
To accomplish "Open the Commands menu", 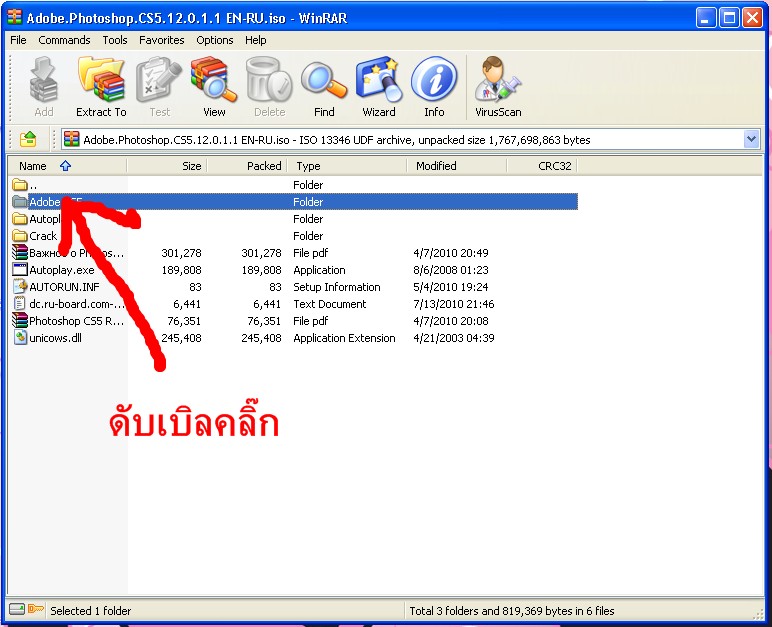I will [x=64, y=40].
